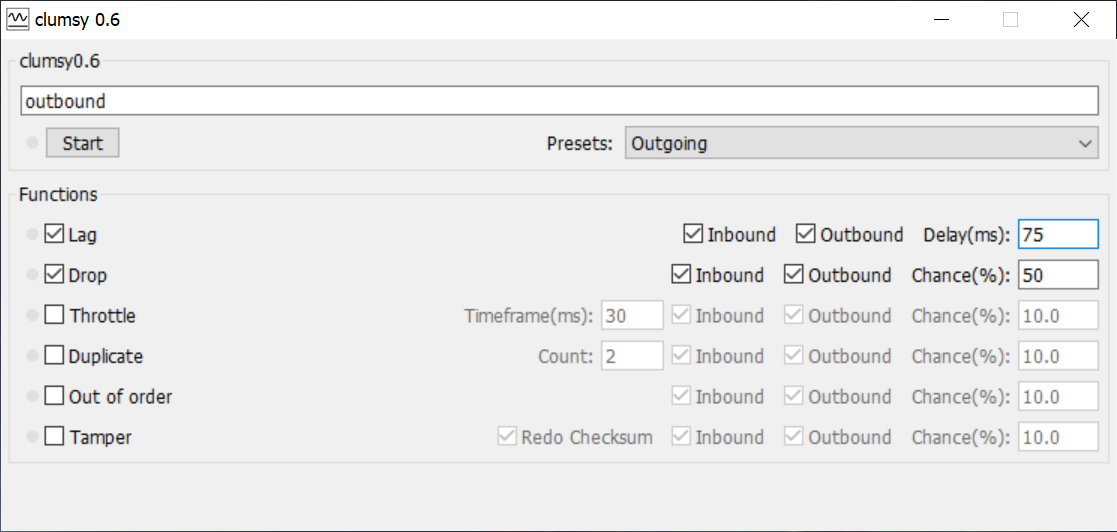Click the Drop status indicator dot
The height and width of the screenshot is (532, 1117).
(x=32, y=275)
